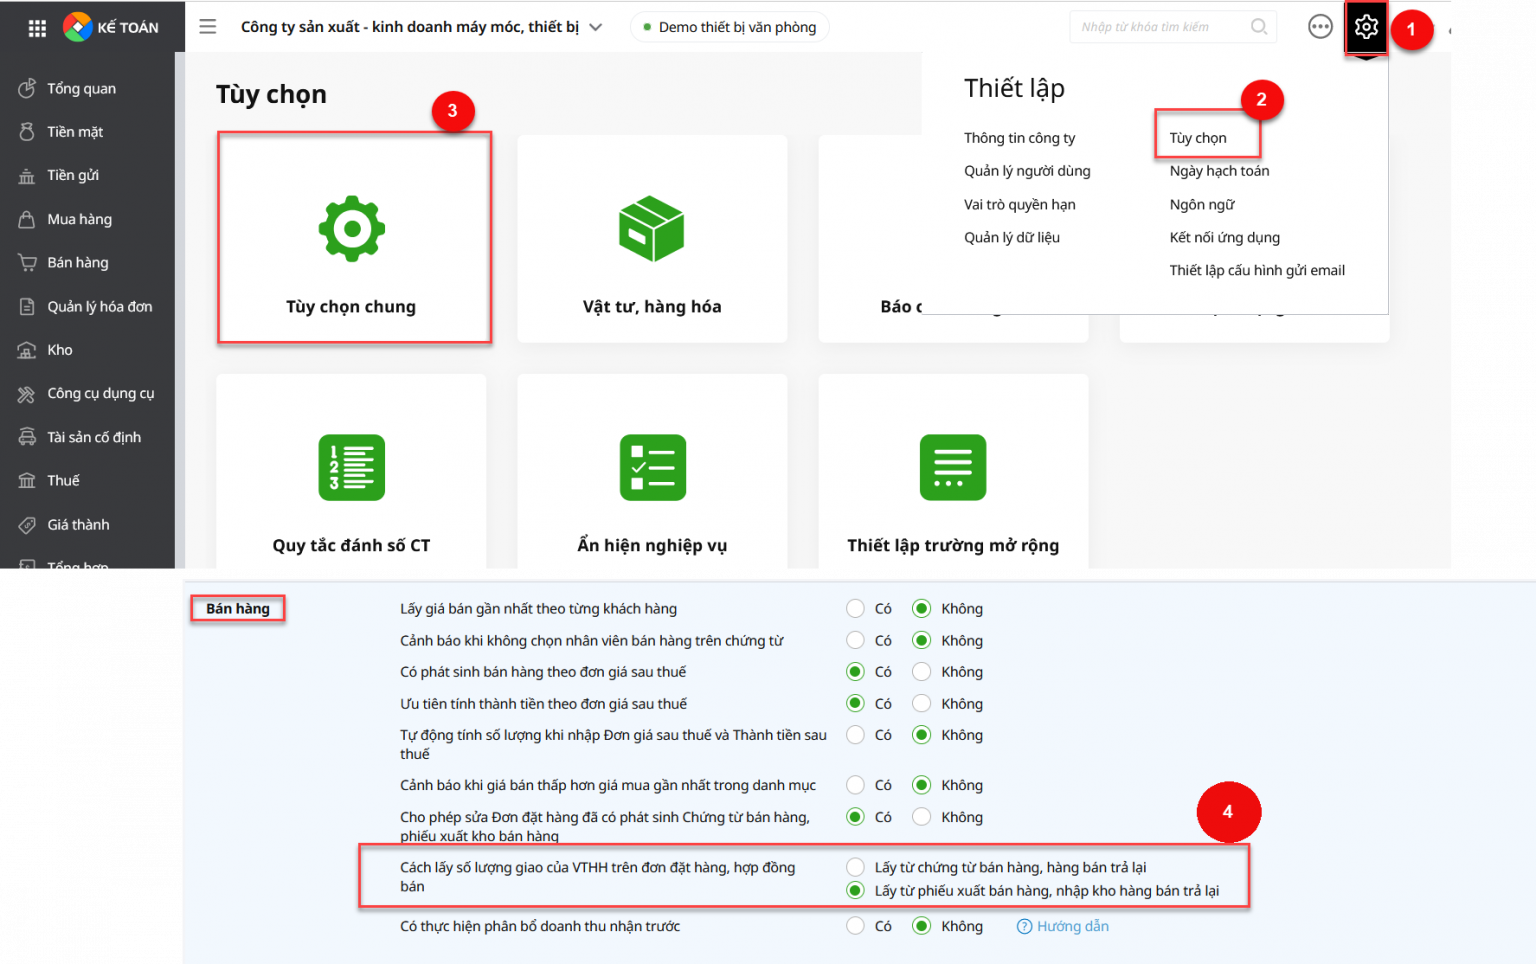This screenshot has width=1536, height=964.
Task: Click the search magnifier icon
Action: [1259, 27]
